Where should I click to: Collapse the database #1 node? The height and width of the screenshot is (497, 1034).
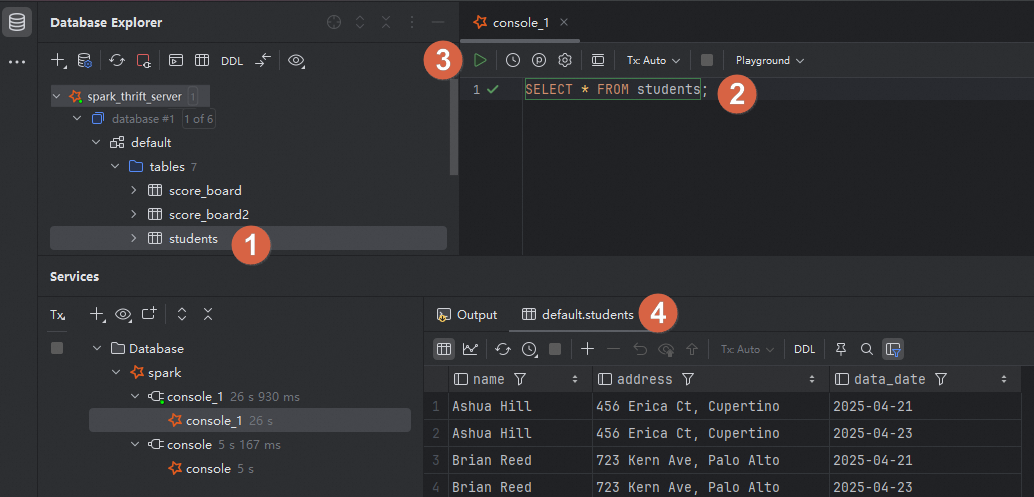(x=78, y=119)
